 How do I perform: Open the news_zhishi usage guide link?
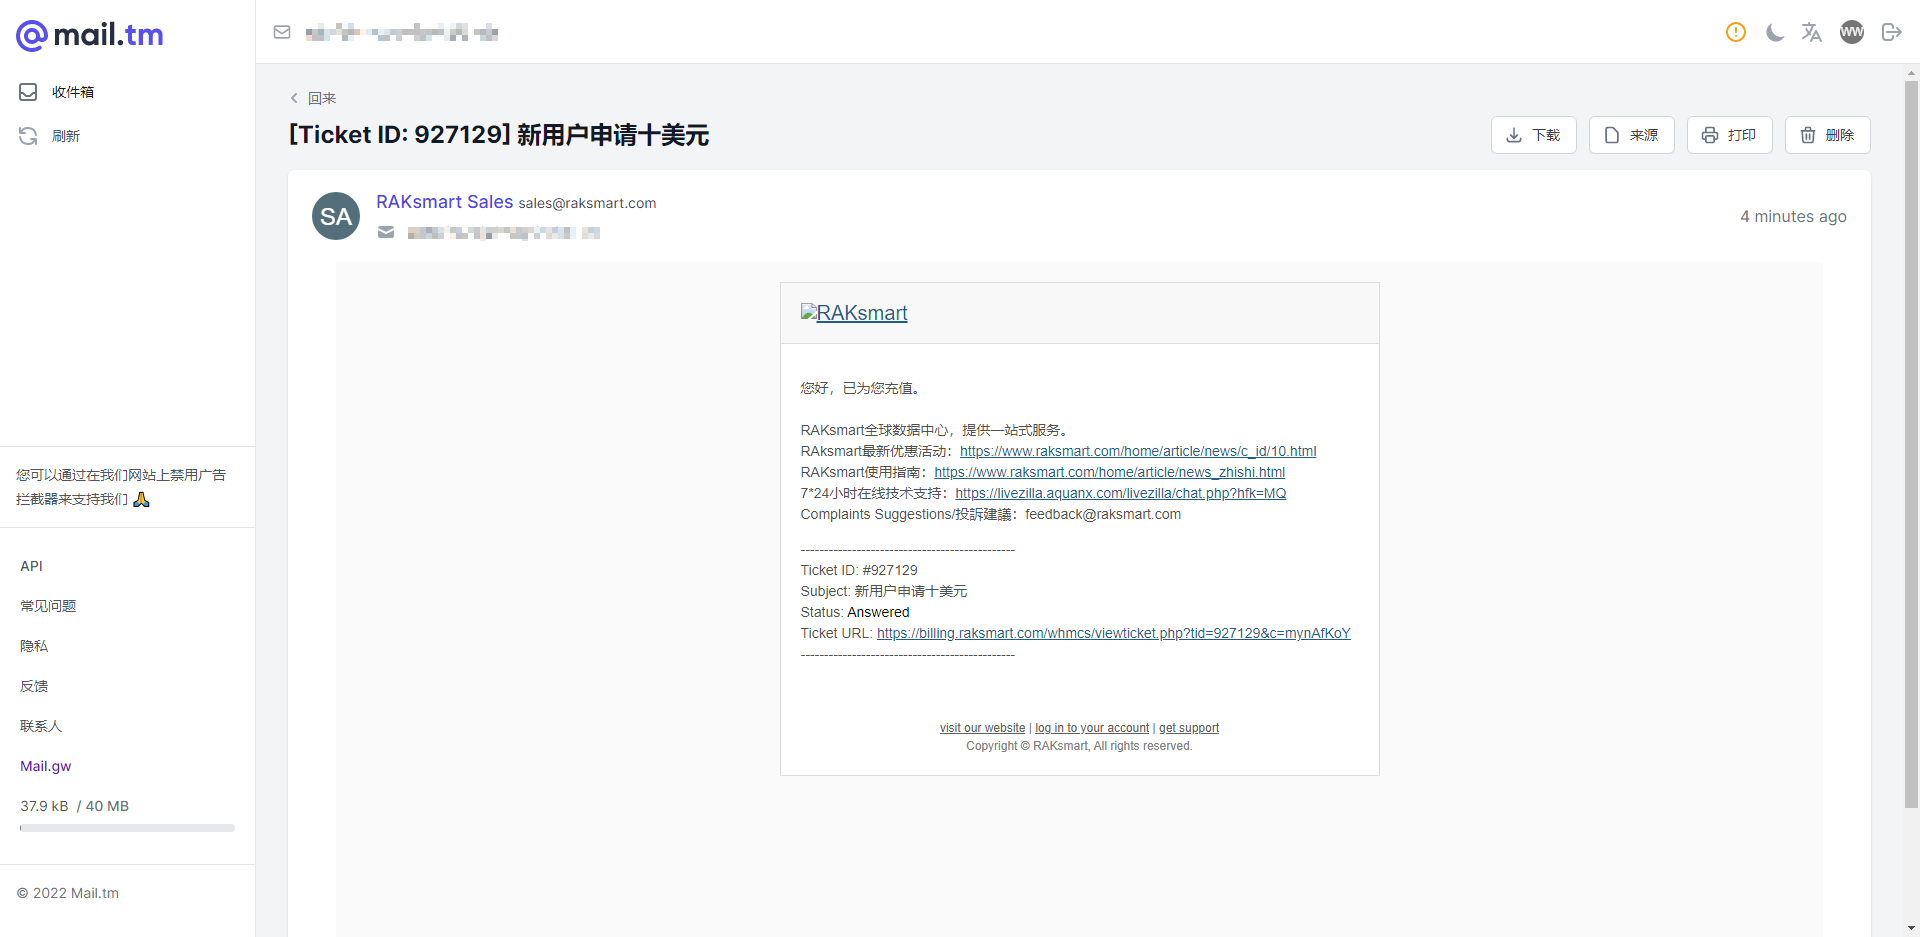pos(1110,472)
